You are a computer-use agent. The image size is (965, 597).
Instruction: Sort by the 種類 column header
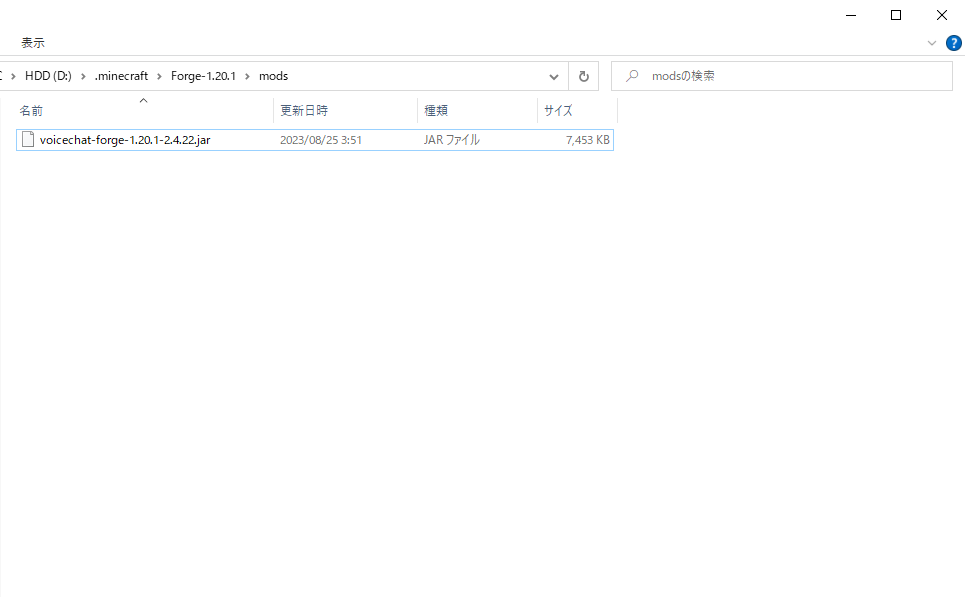[436, 111]
